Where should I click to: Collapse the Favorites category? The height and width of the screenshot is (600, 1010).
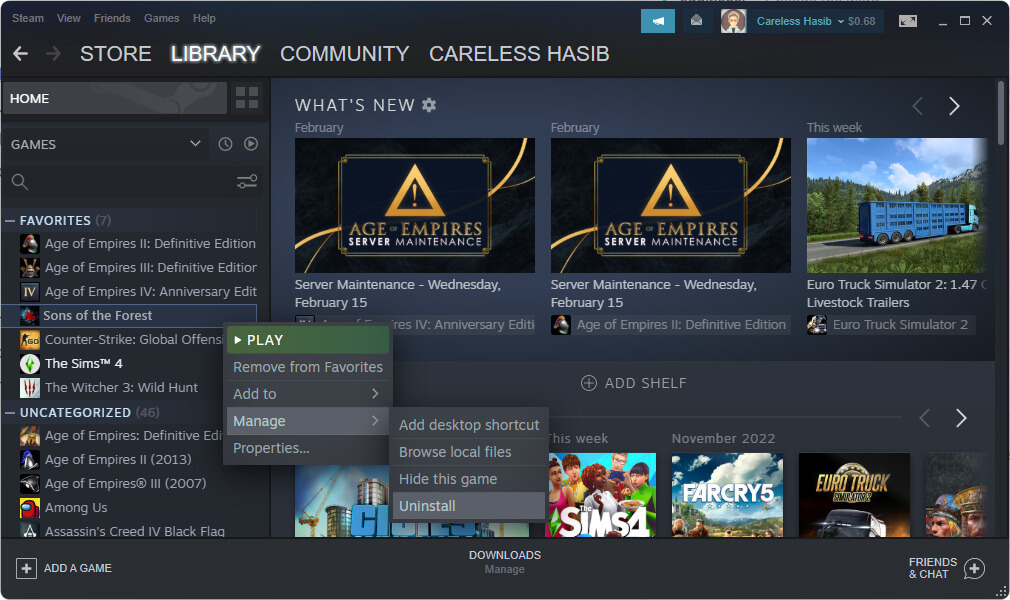tap(10, 220)
